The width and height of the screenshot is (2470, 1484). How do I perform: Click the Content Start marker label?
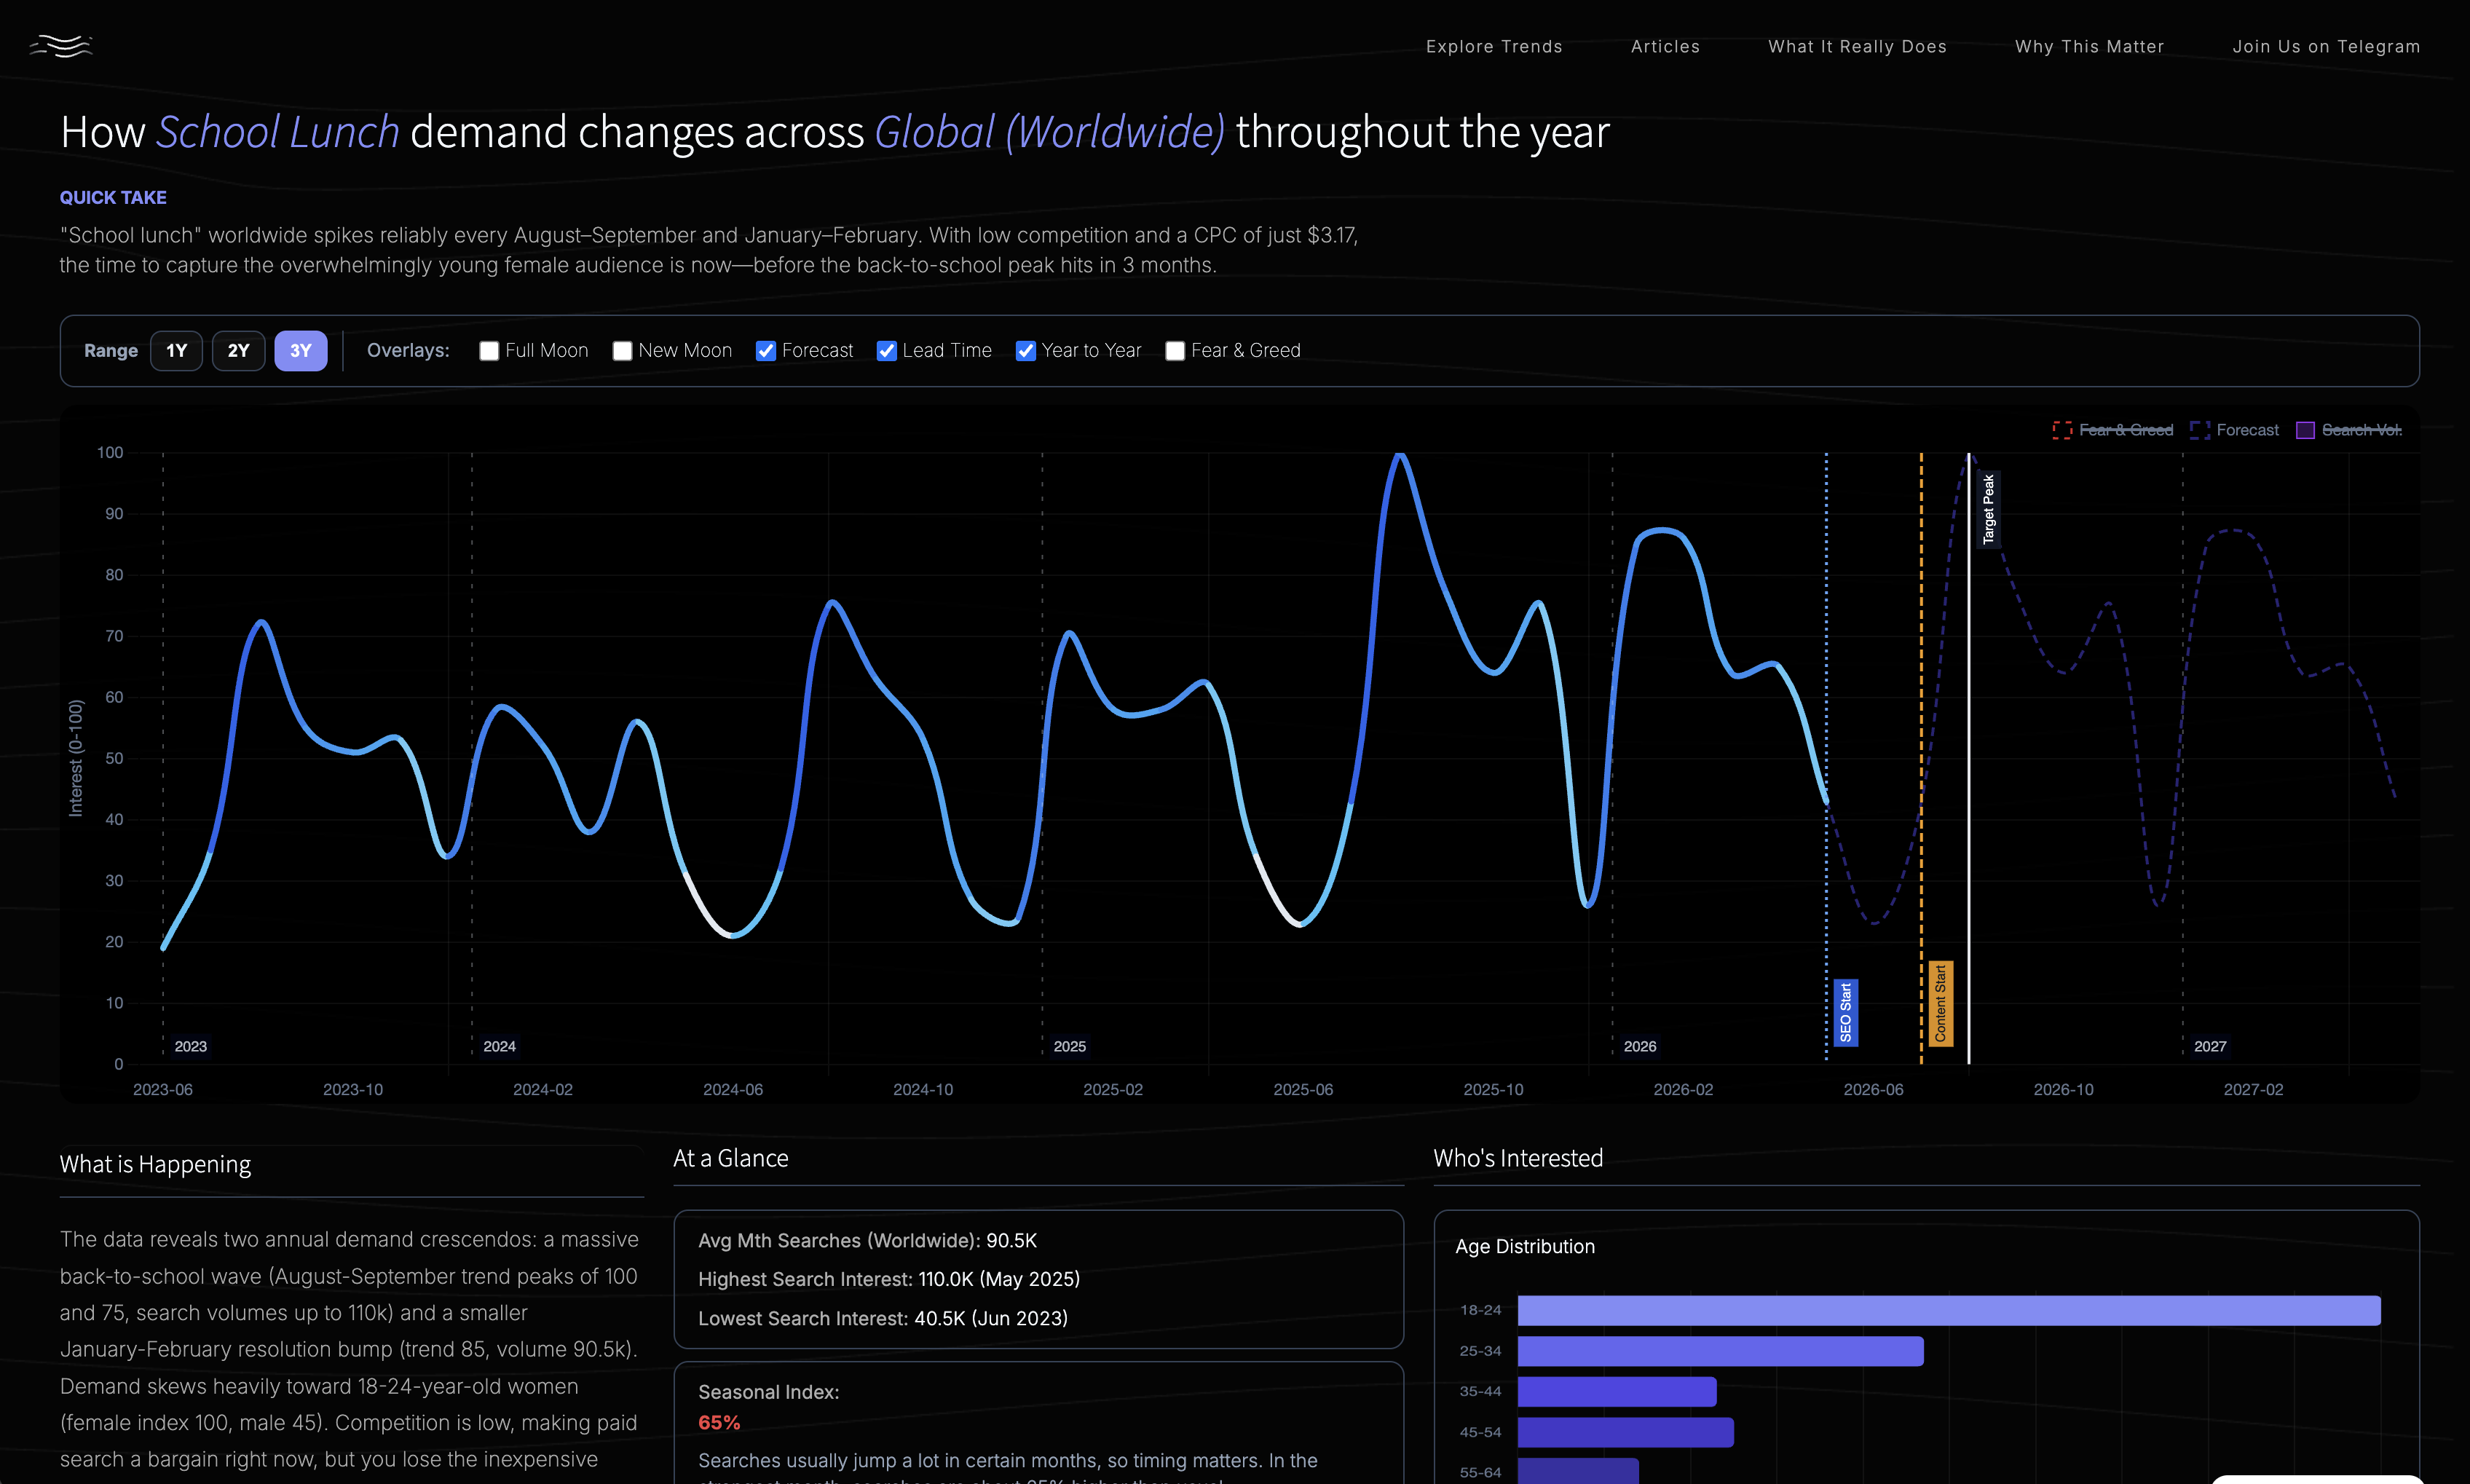click(x=1941, y=1004)
